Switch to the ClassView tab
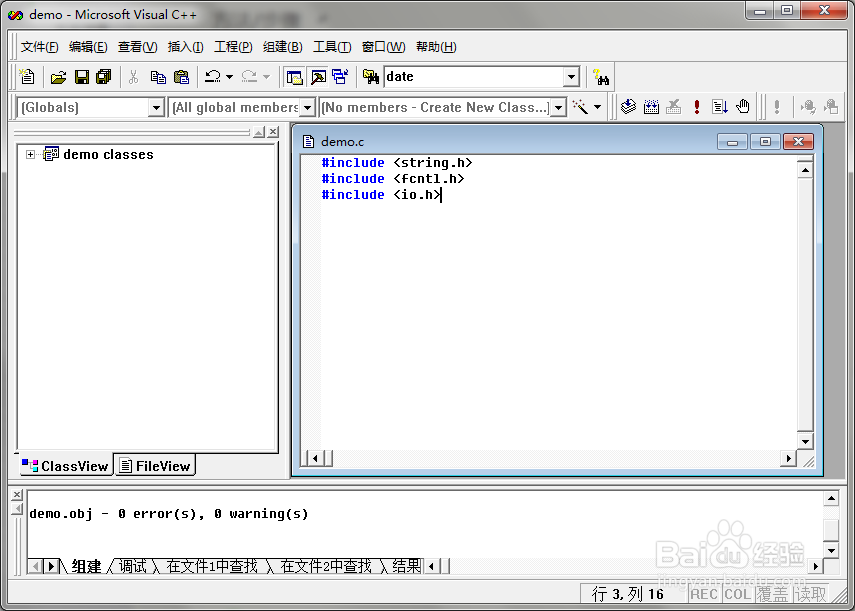 pos(65,466)
